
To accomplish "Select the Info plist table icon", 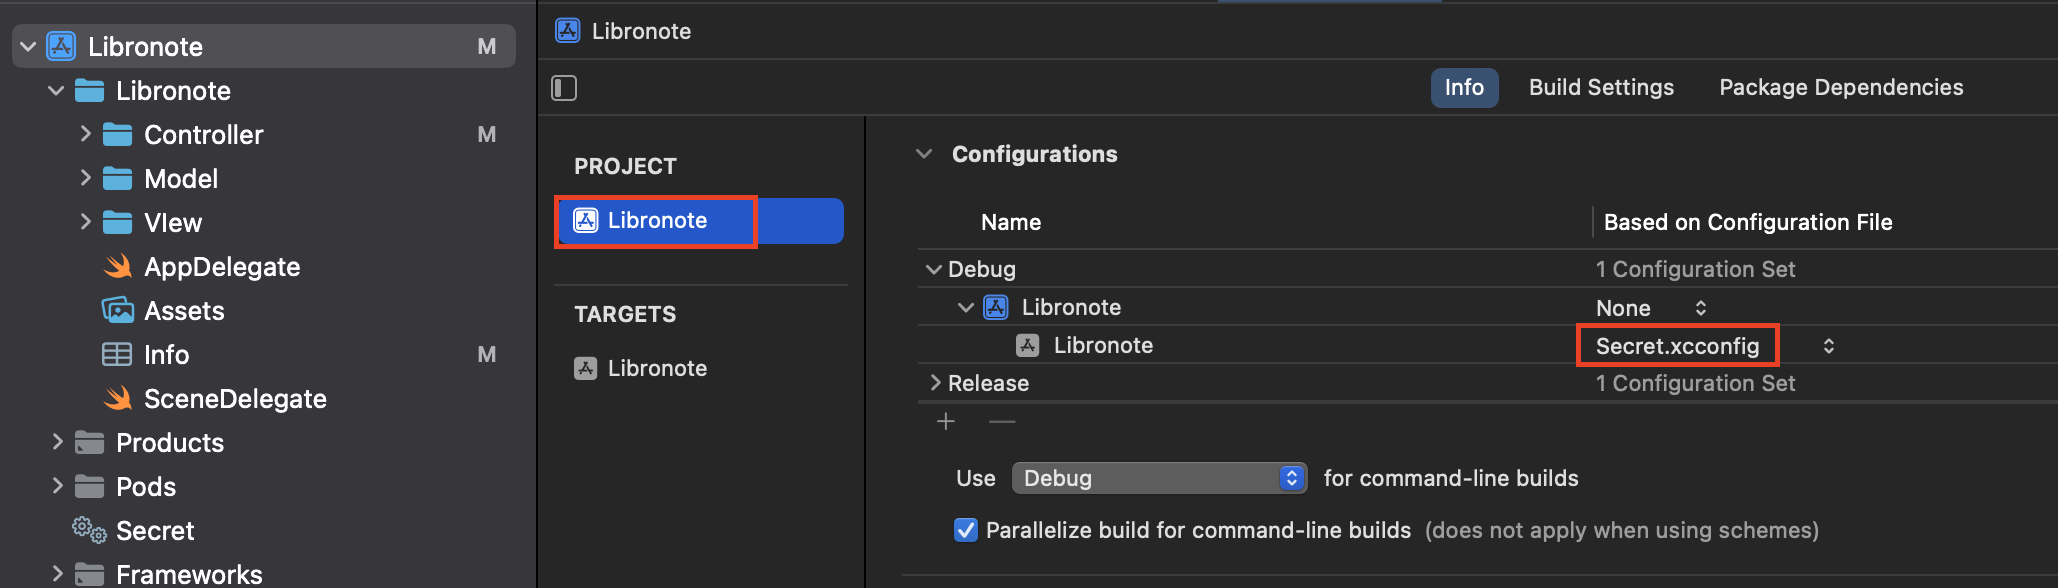I will click(117, 355).
